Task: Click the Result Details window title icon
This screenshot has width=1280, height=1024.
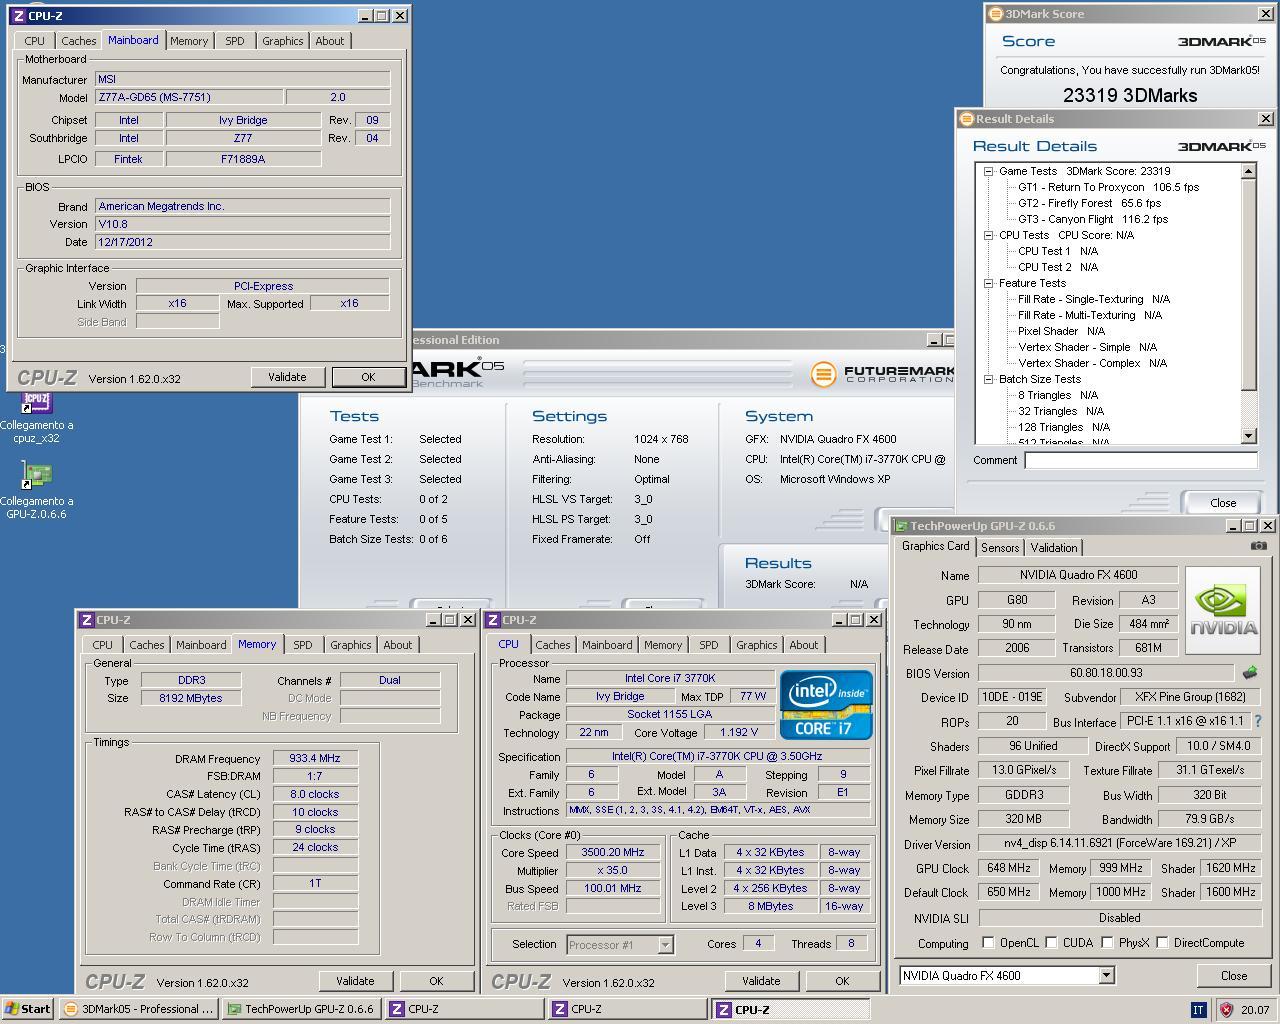Action: [966, 118]
